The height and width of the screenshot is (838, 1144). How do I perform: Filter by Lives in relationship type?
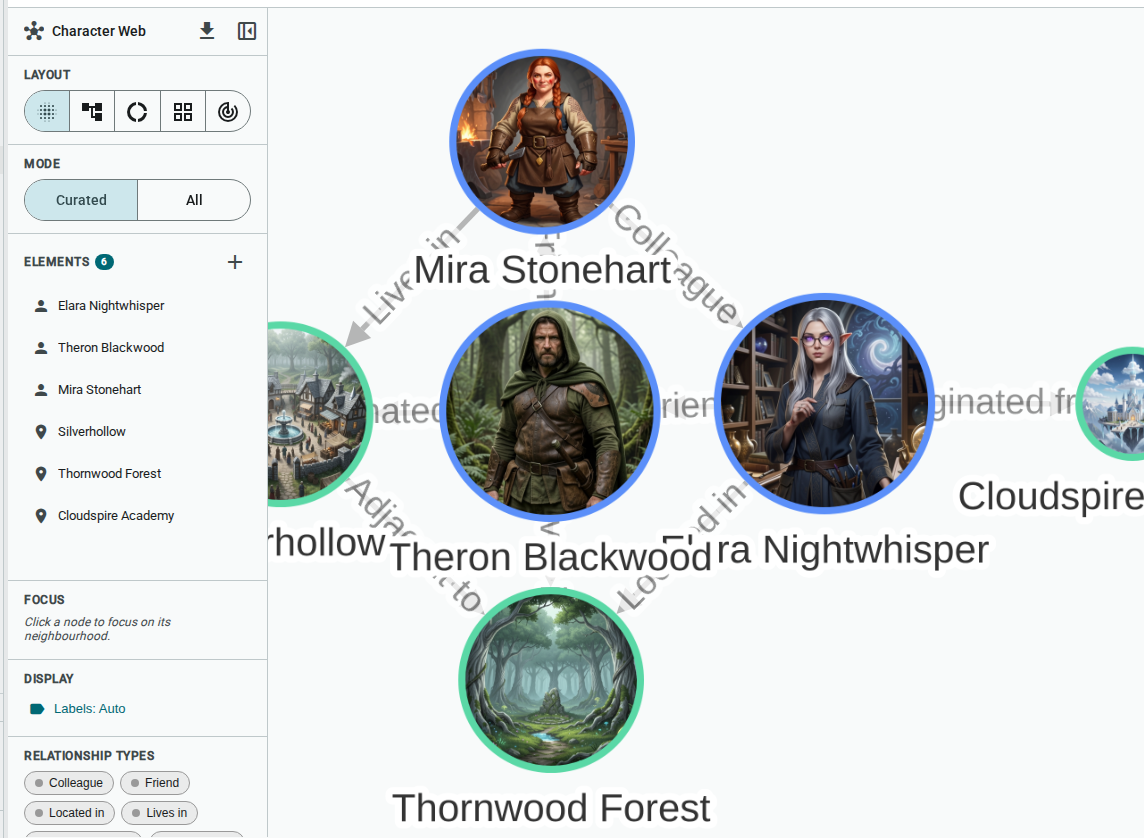159,812
